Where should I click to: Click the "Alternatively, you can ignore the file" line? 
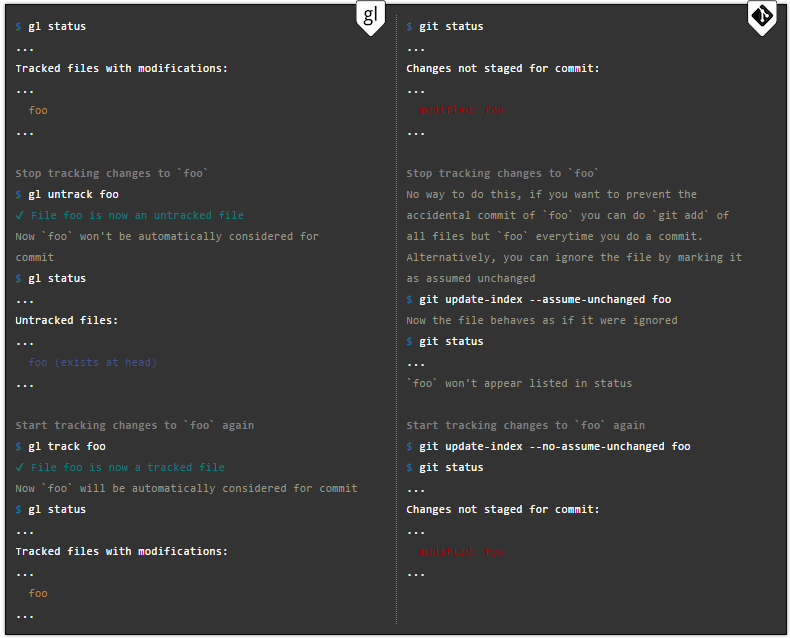click(574, 257)
